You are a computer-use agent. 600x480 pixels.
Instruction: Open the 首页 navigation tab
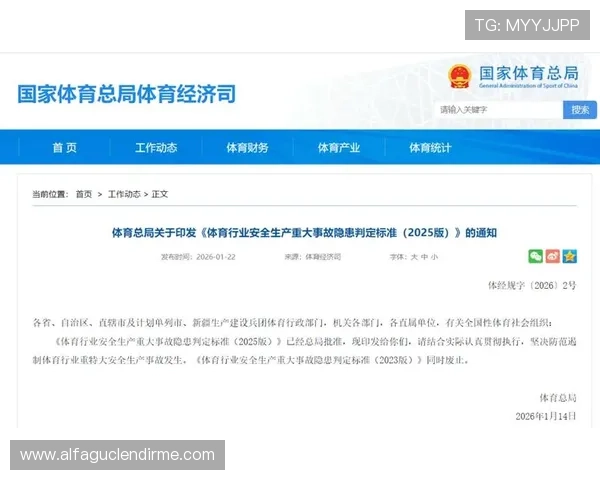(x=65, y=148)
